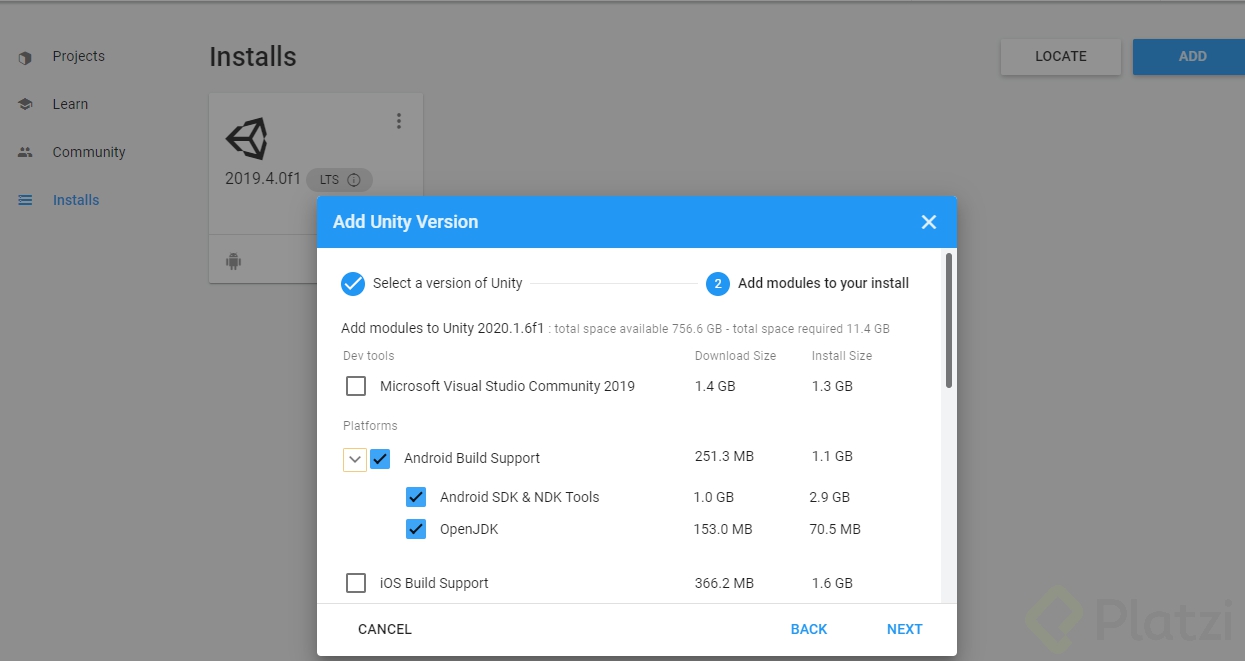This screenshot has width=1245, height=661.
Task: Collapse the Android Build Support submodules
Action: [354, 459]
